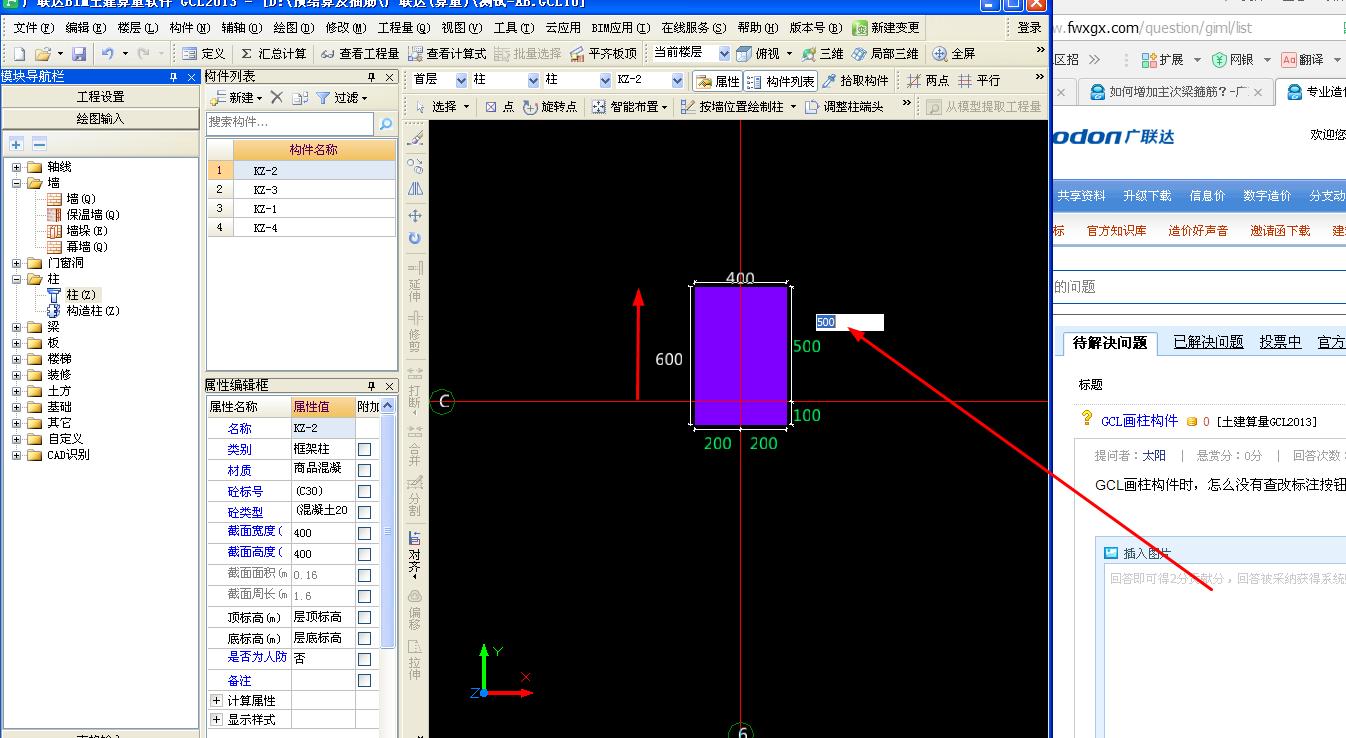Select the 点 point drawing tool
The image size is (1346, 738).
(x=499, y=106)
